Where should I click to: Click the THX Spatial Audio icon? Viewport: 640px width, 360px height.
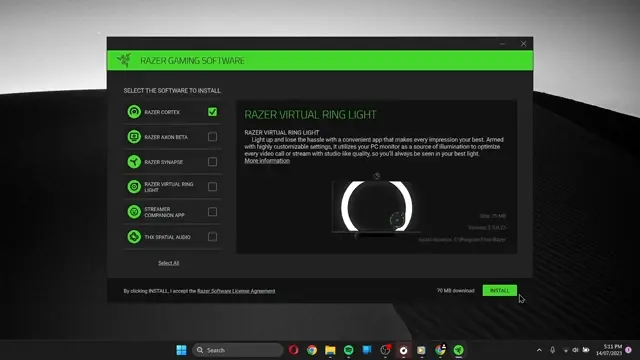[x=134, y=237]
